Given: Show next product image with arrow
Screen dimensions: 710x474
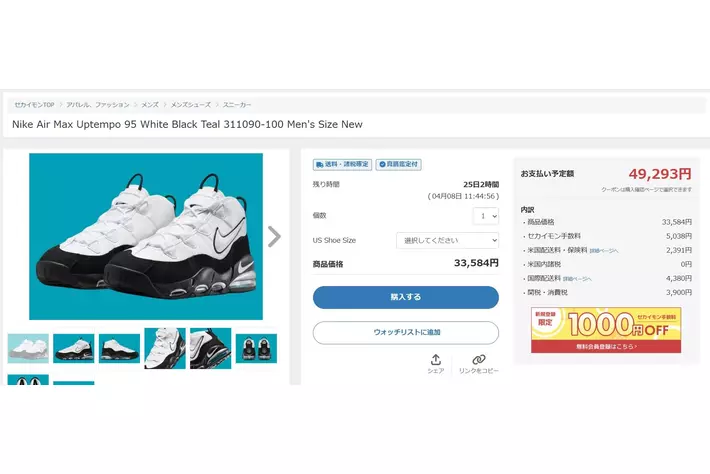Looking at the screenshot, I should 274,236.
